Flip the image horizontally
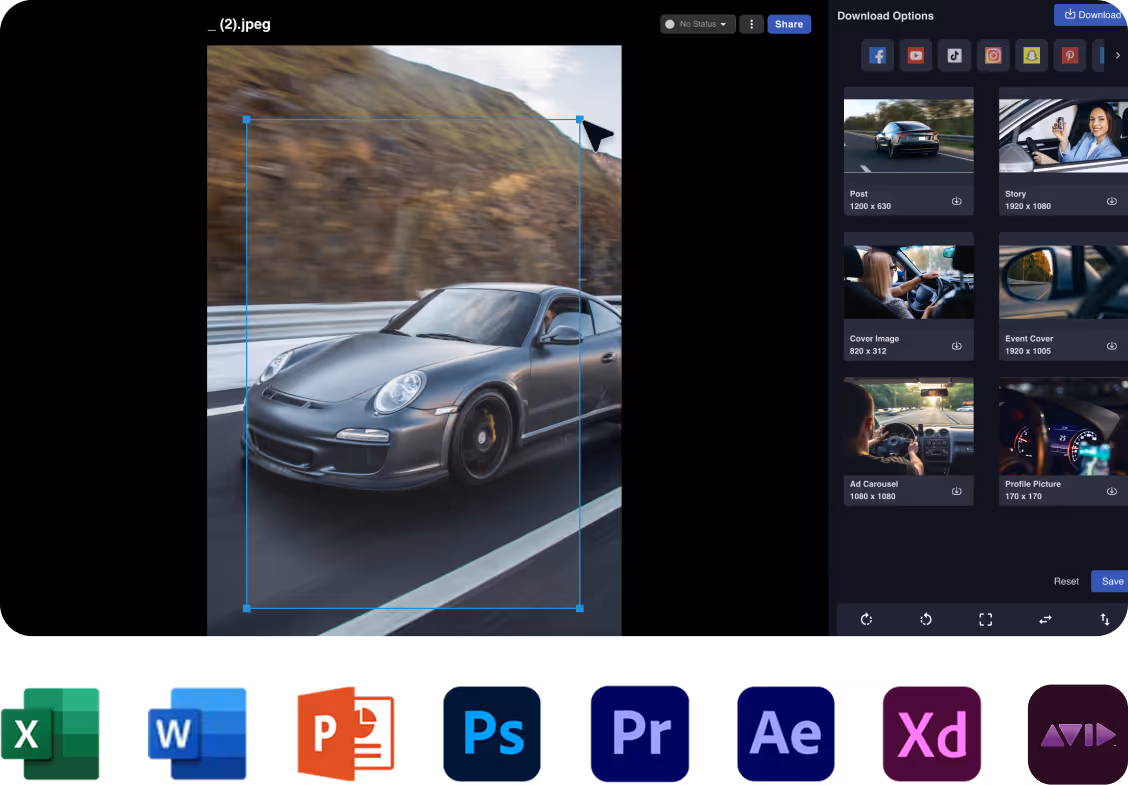Viewport: 1128px width, 785px height. click(1045, 620)
